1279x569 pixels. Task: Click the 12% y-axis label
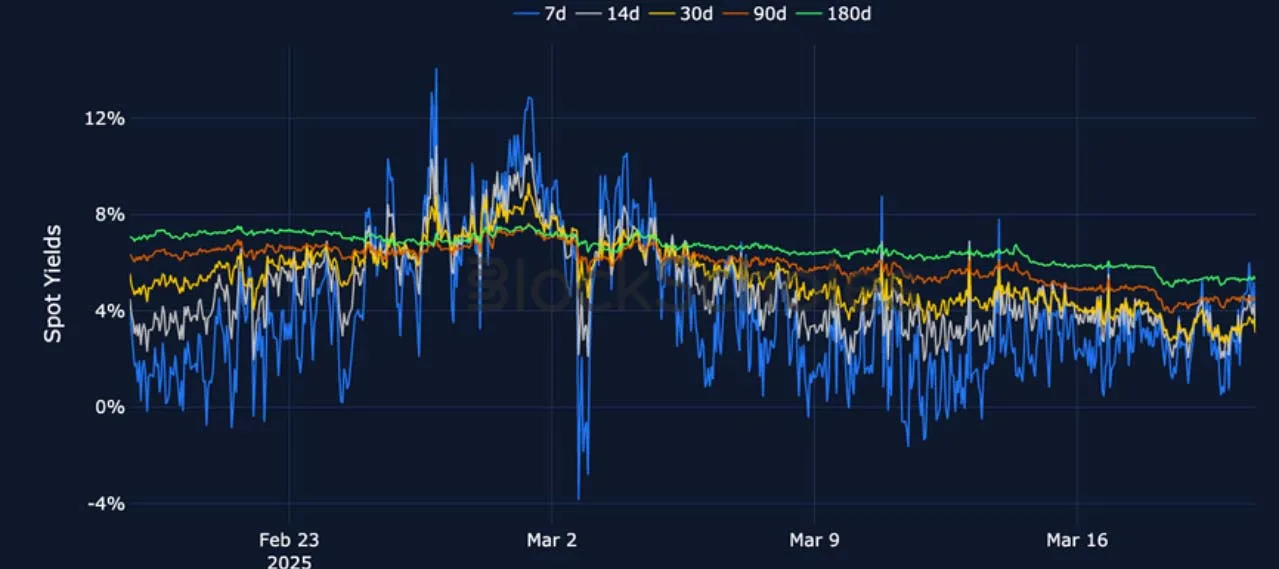tap(105, 118)
